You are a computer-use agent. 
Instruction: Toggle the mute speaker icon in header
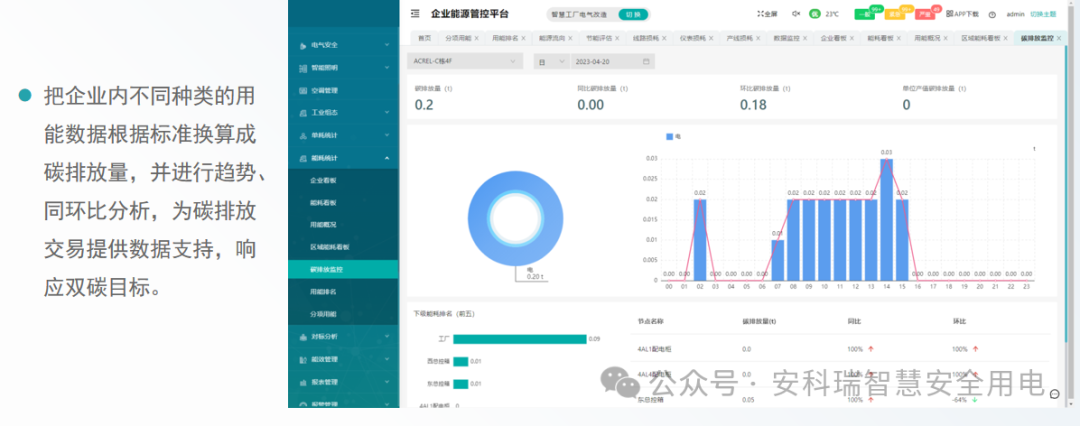pyautogui.click(x=796, y=14)
